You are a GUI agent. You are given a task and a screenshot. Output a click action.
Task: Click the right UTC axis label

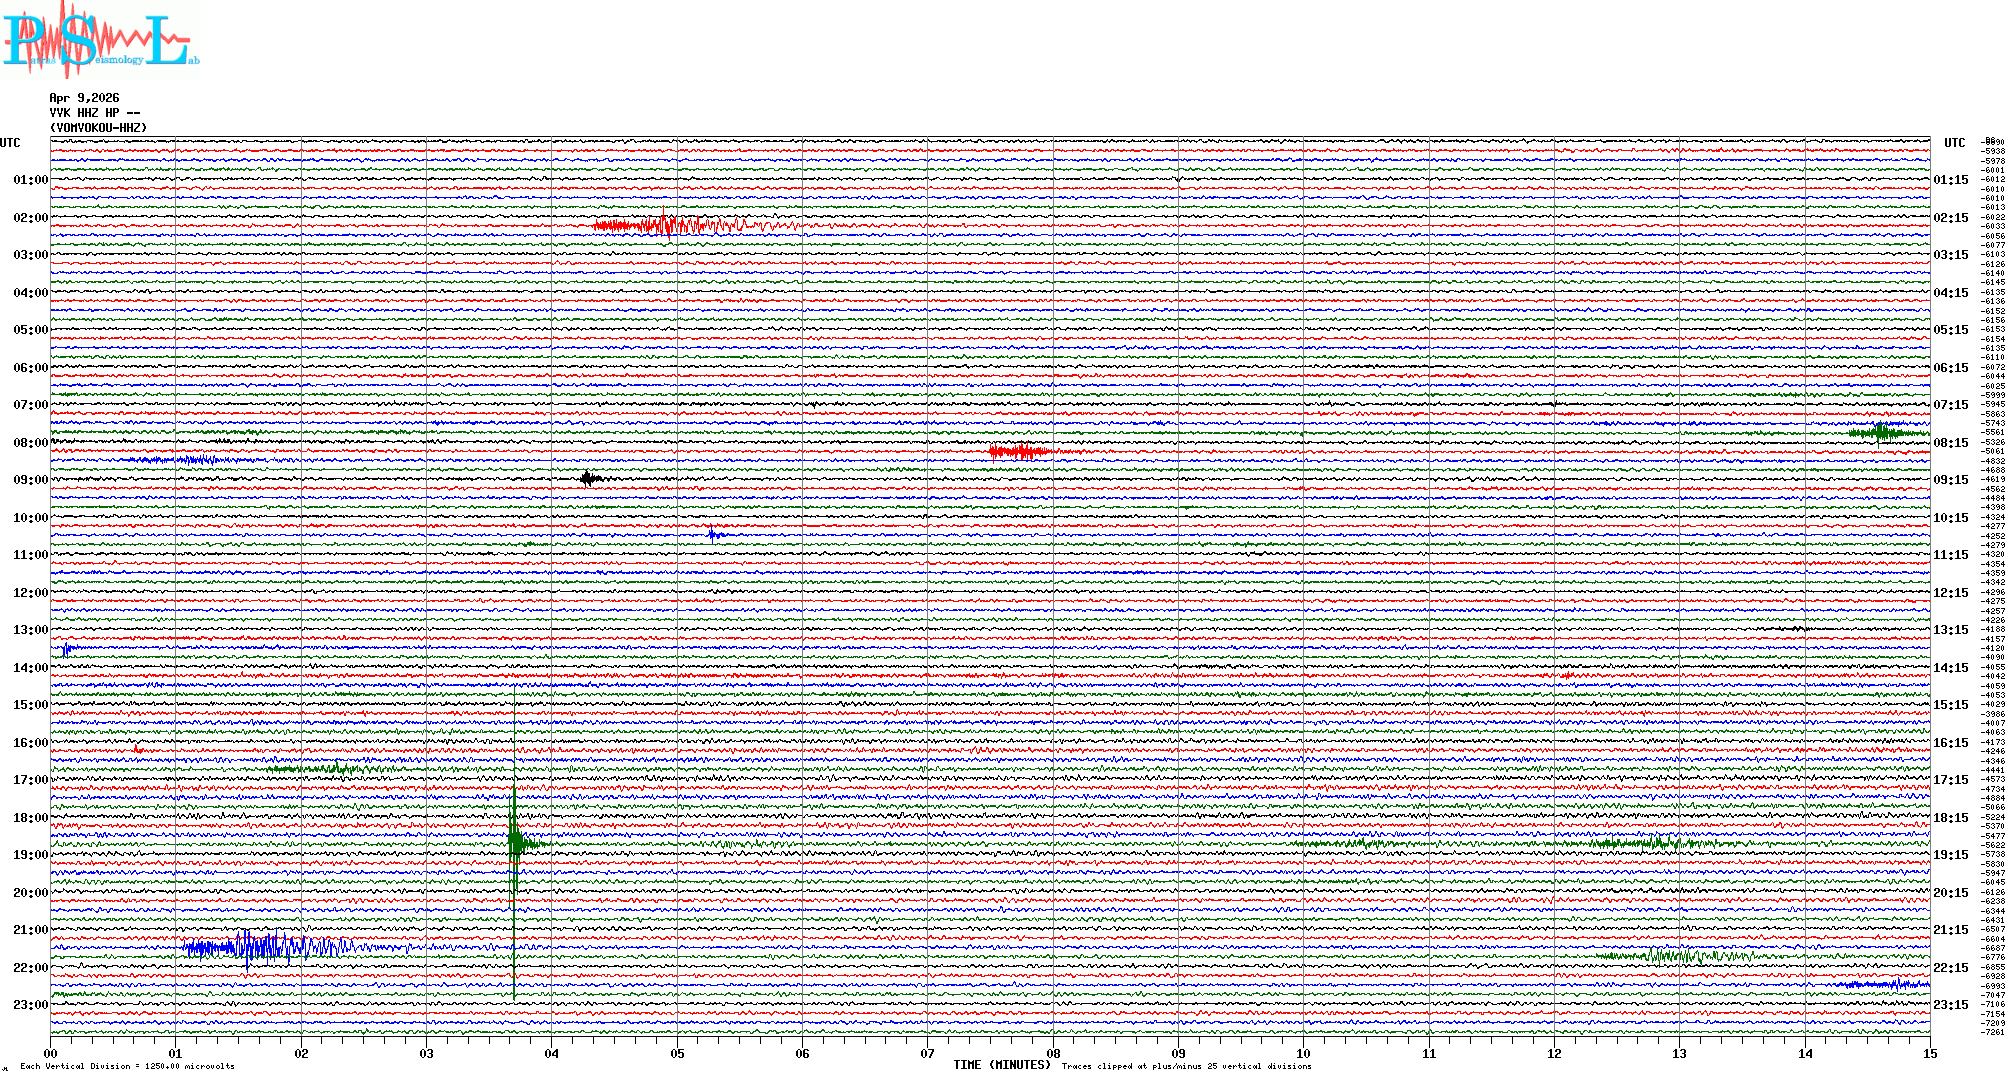click(1954, 143)
